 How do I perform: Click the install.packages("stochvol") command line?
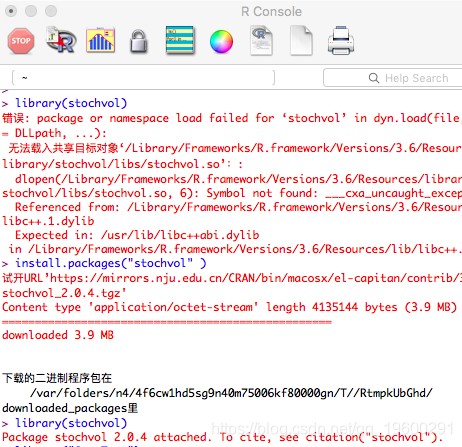click(x=111, y=263)
